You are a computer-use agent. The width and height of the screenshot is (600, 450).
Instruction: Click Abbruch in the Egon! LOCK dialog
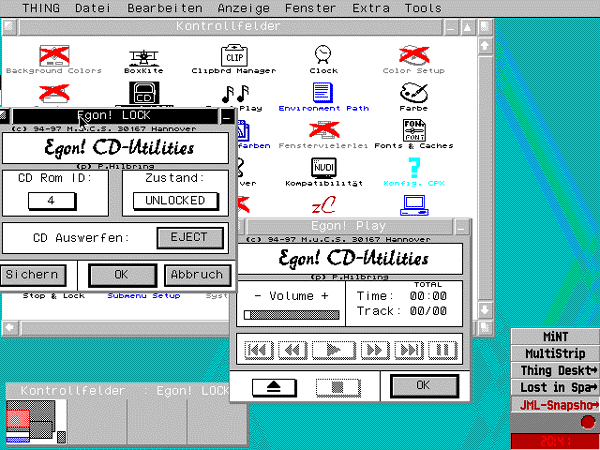194,274
